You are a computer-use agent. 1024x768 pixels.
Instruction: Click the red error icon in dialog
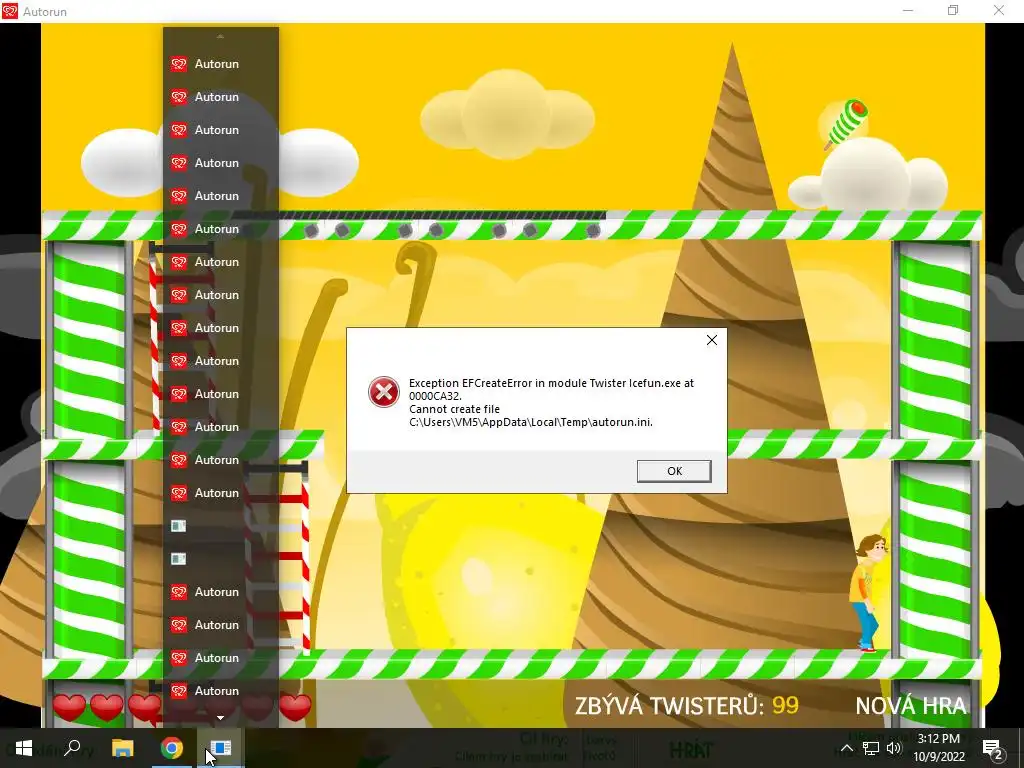tap(383, 392)
